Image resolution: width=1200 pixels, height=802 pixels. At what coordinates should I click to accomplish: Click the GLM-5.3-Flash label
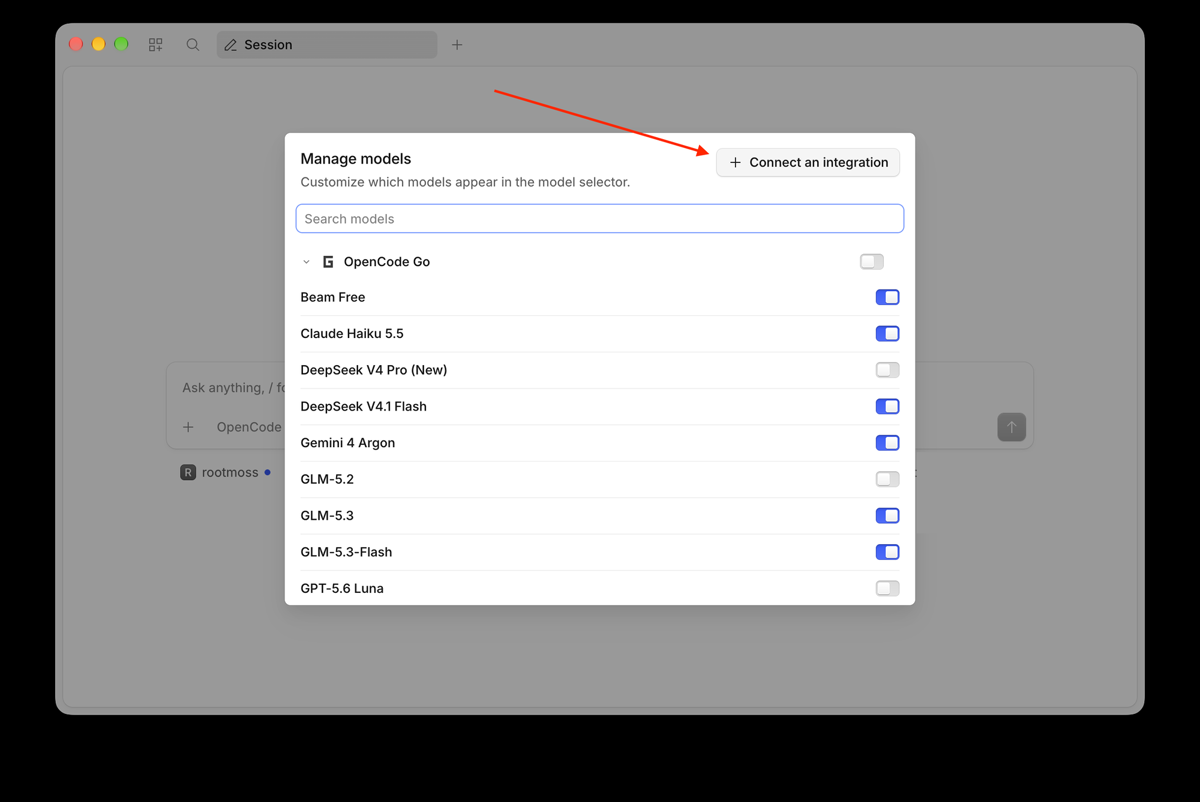click(x=346, y=552)
